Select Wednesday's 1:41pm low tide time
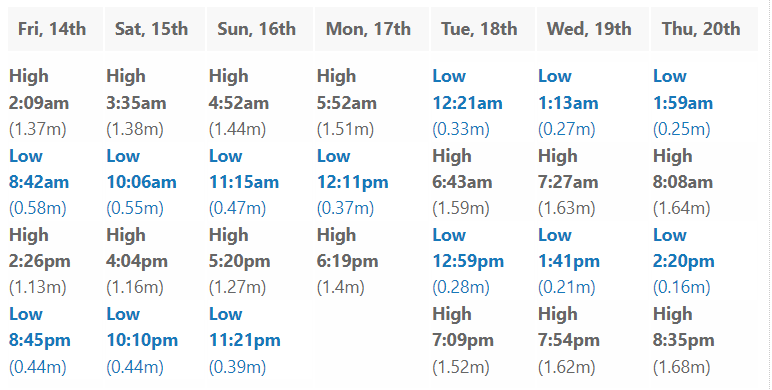The image size is (772, 390). (569, 261)
